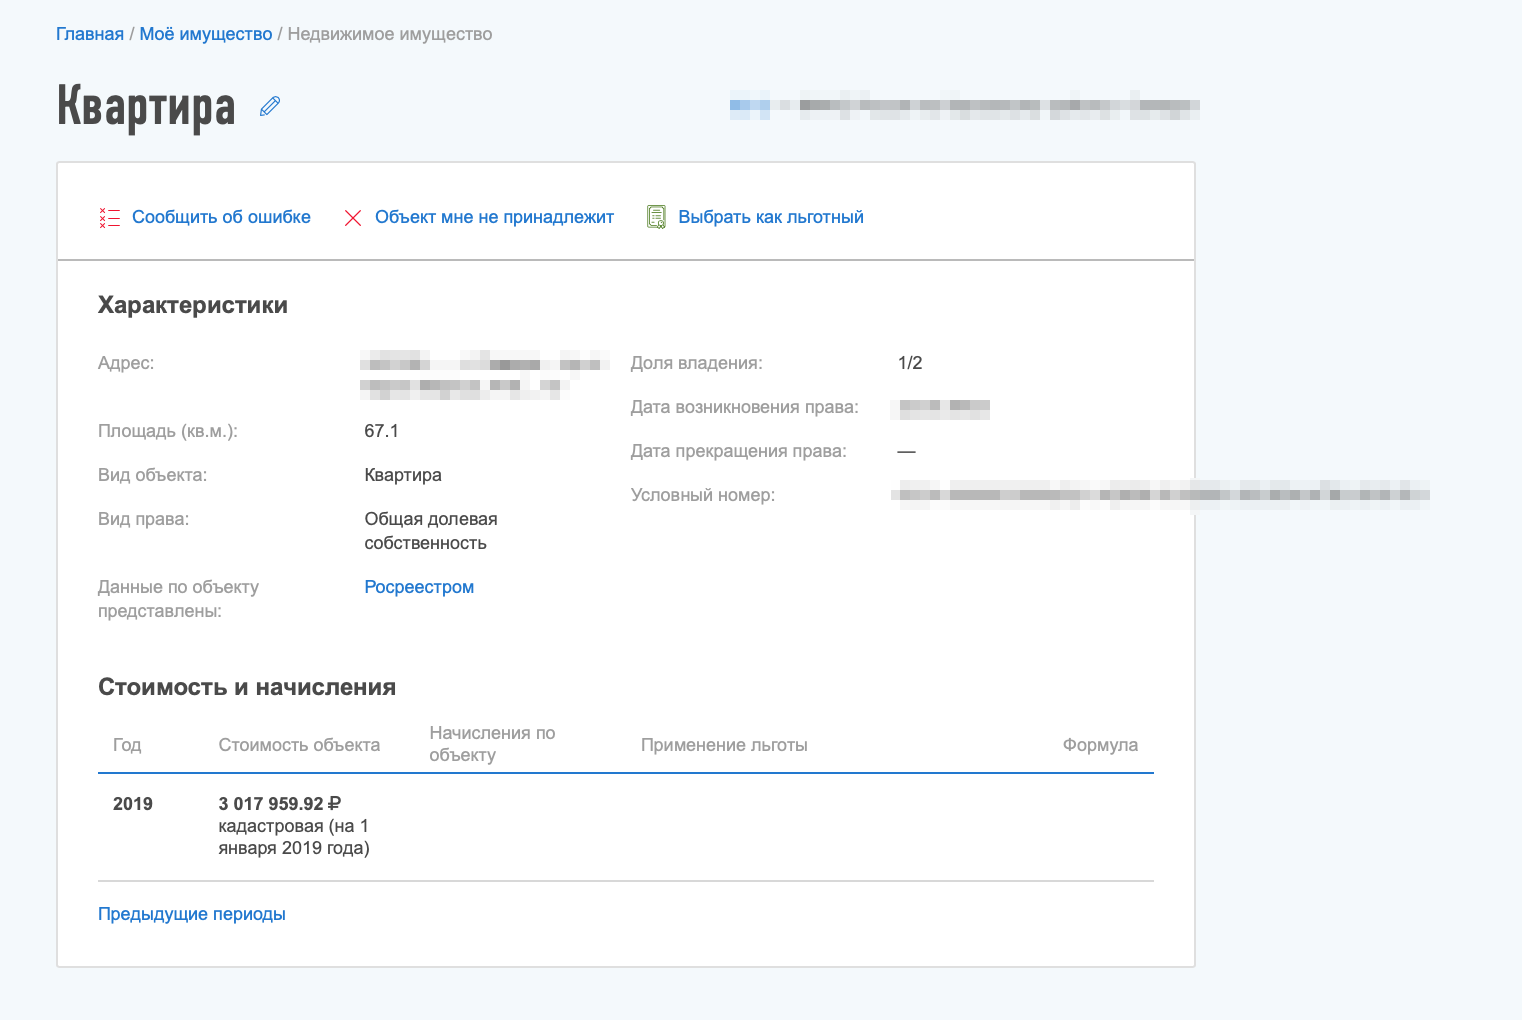This screenshot has height=1020, width=1522.
Task: Click the Стоимость объекта column header
Action: pos(299,745)
